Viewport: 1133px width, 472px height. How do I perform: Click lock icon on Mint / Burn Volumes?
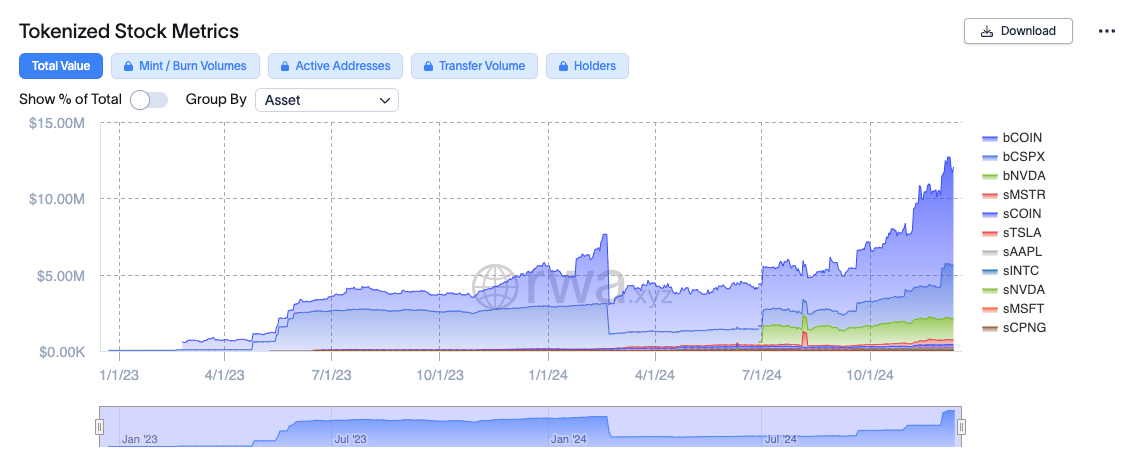pos(128,66)
